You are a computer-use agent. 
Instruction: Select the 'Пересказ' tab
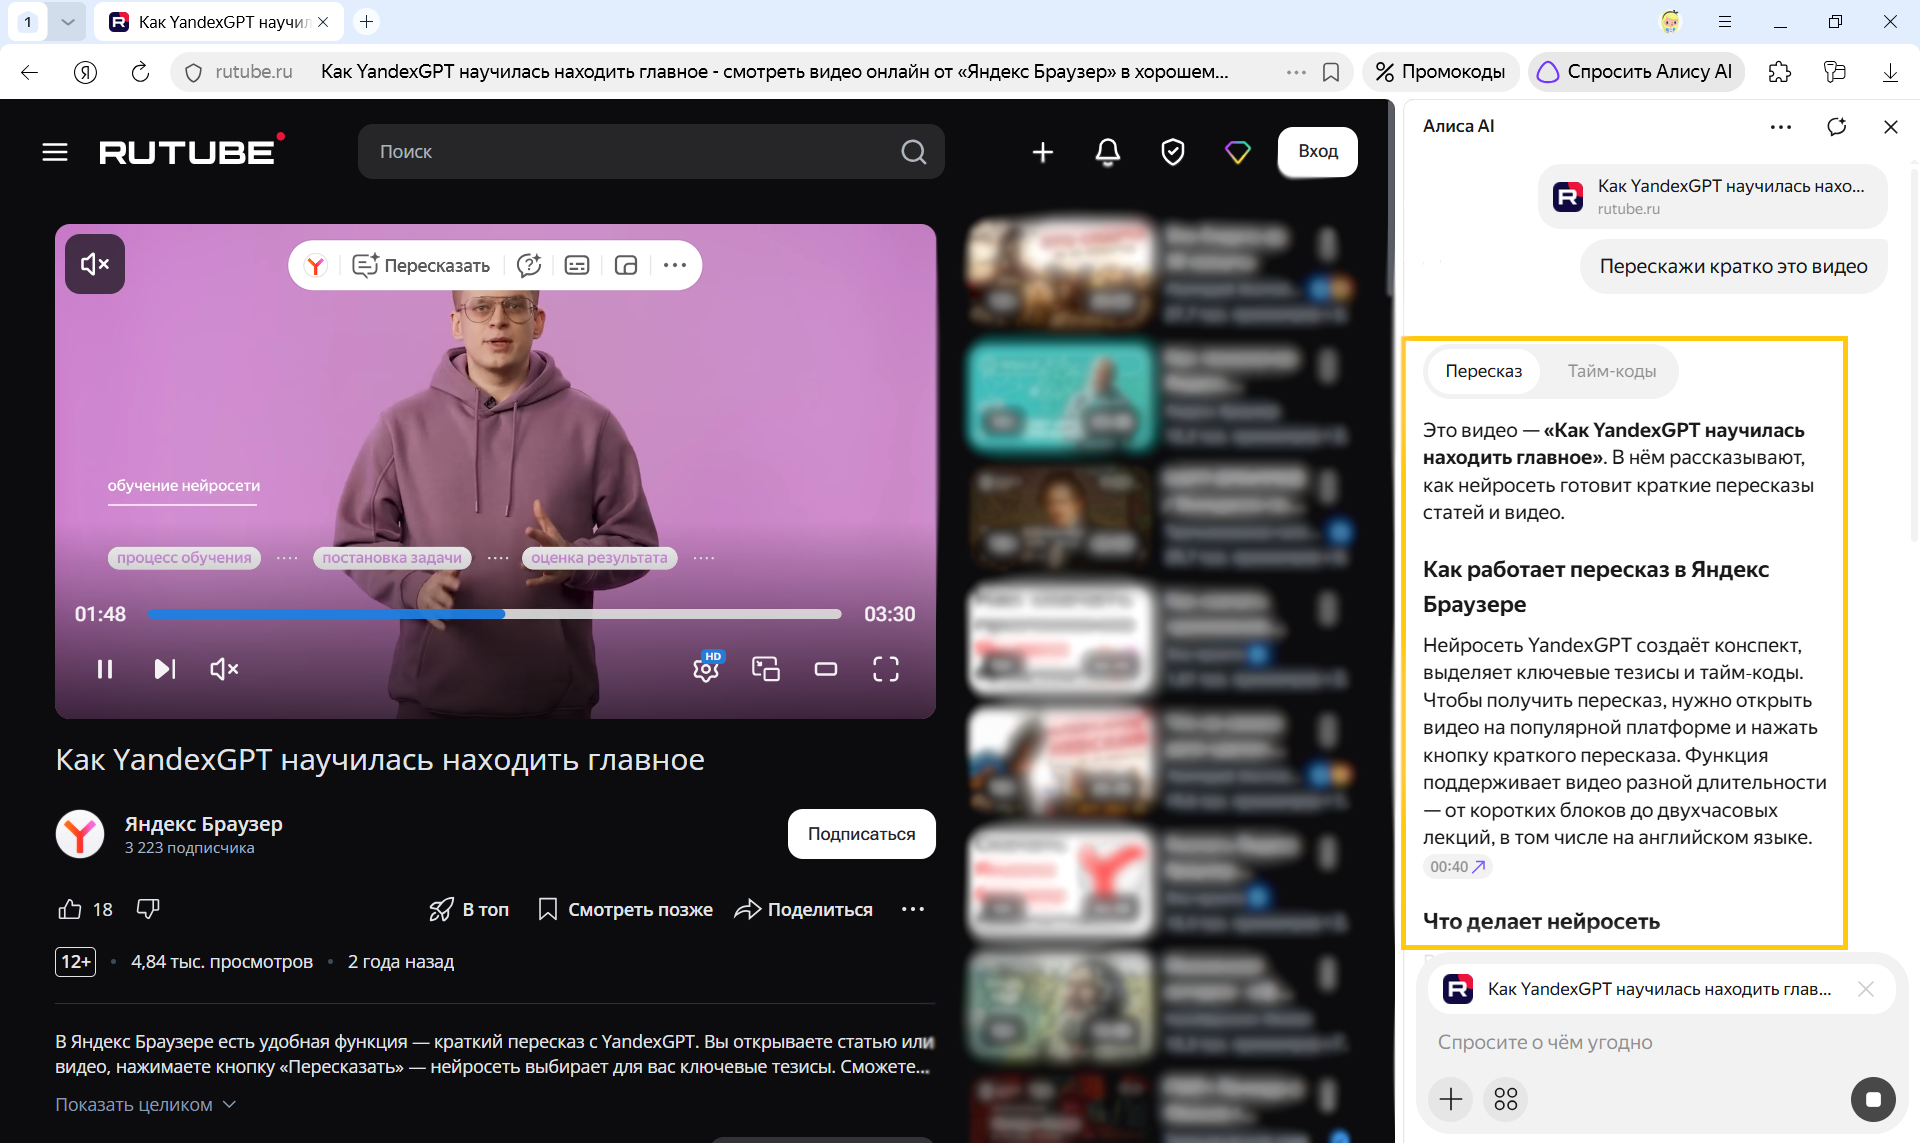pyautogui.click(x=1484, y=371)
